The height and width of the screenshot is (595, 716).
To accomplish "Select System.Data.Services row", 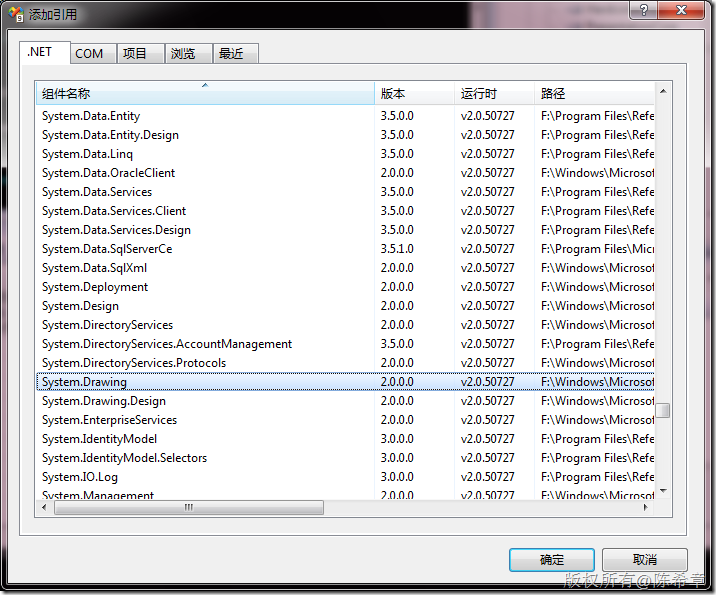I will pos(345,192).
